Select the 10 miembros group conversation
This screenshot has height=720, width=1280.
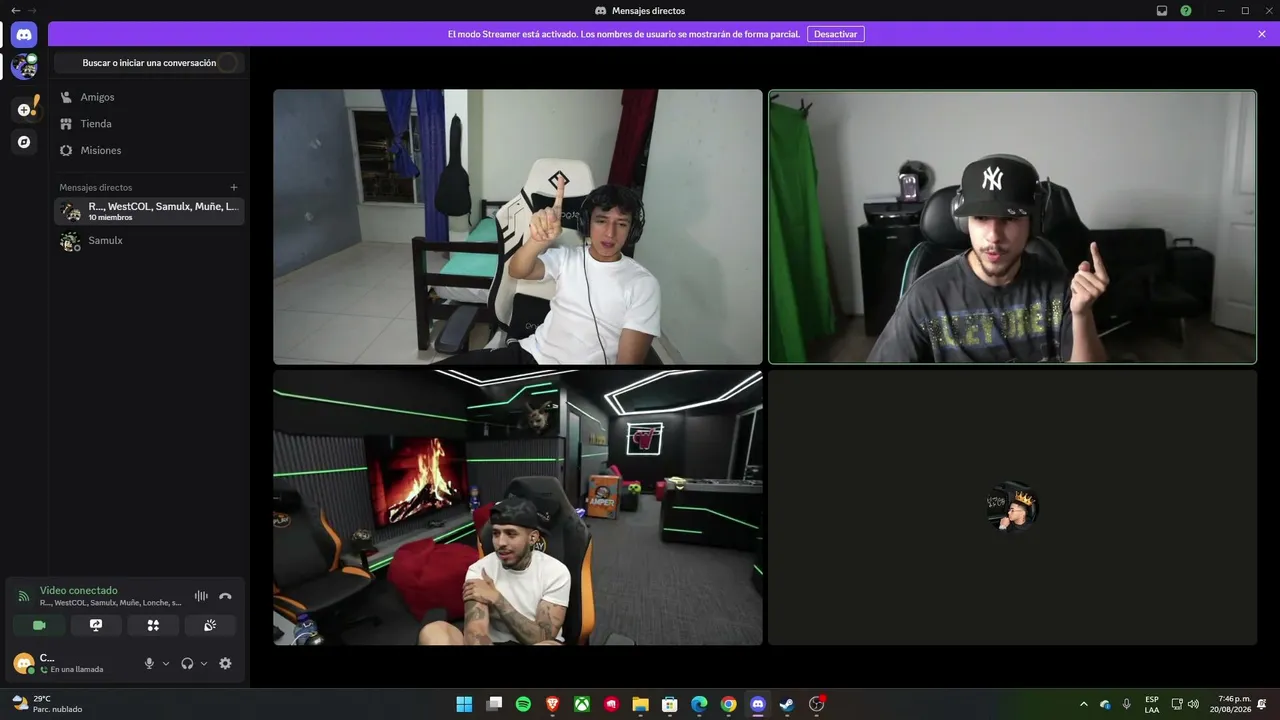click(149, 211)
